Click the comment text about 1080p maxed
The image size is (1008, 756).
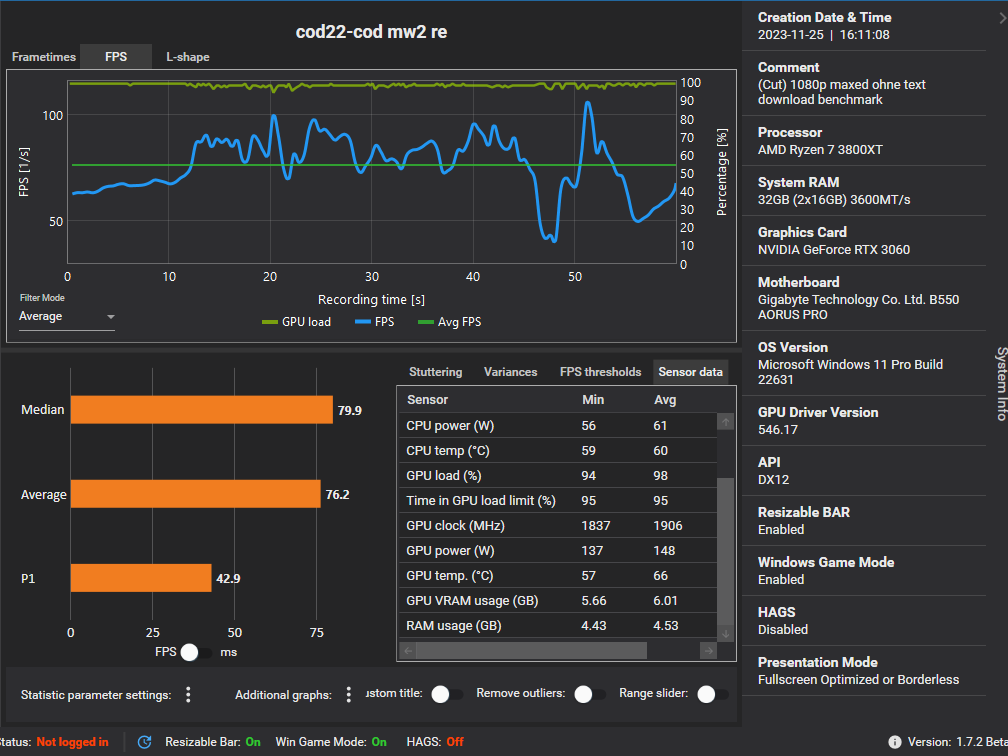coord(842,92)
